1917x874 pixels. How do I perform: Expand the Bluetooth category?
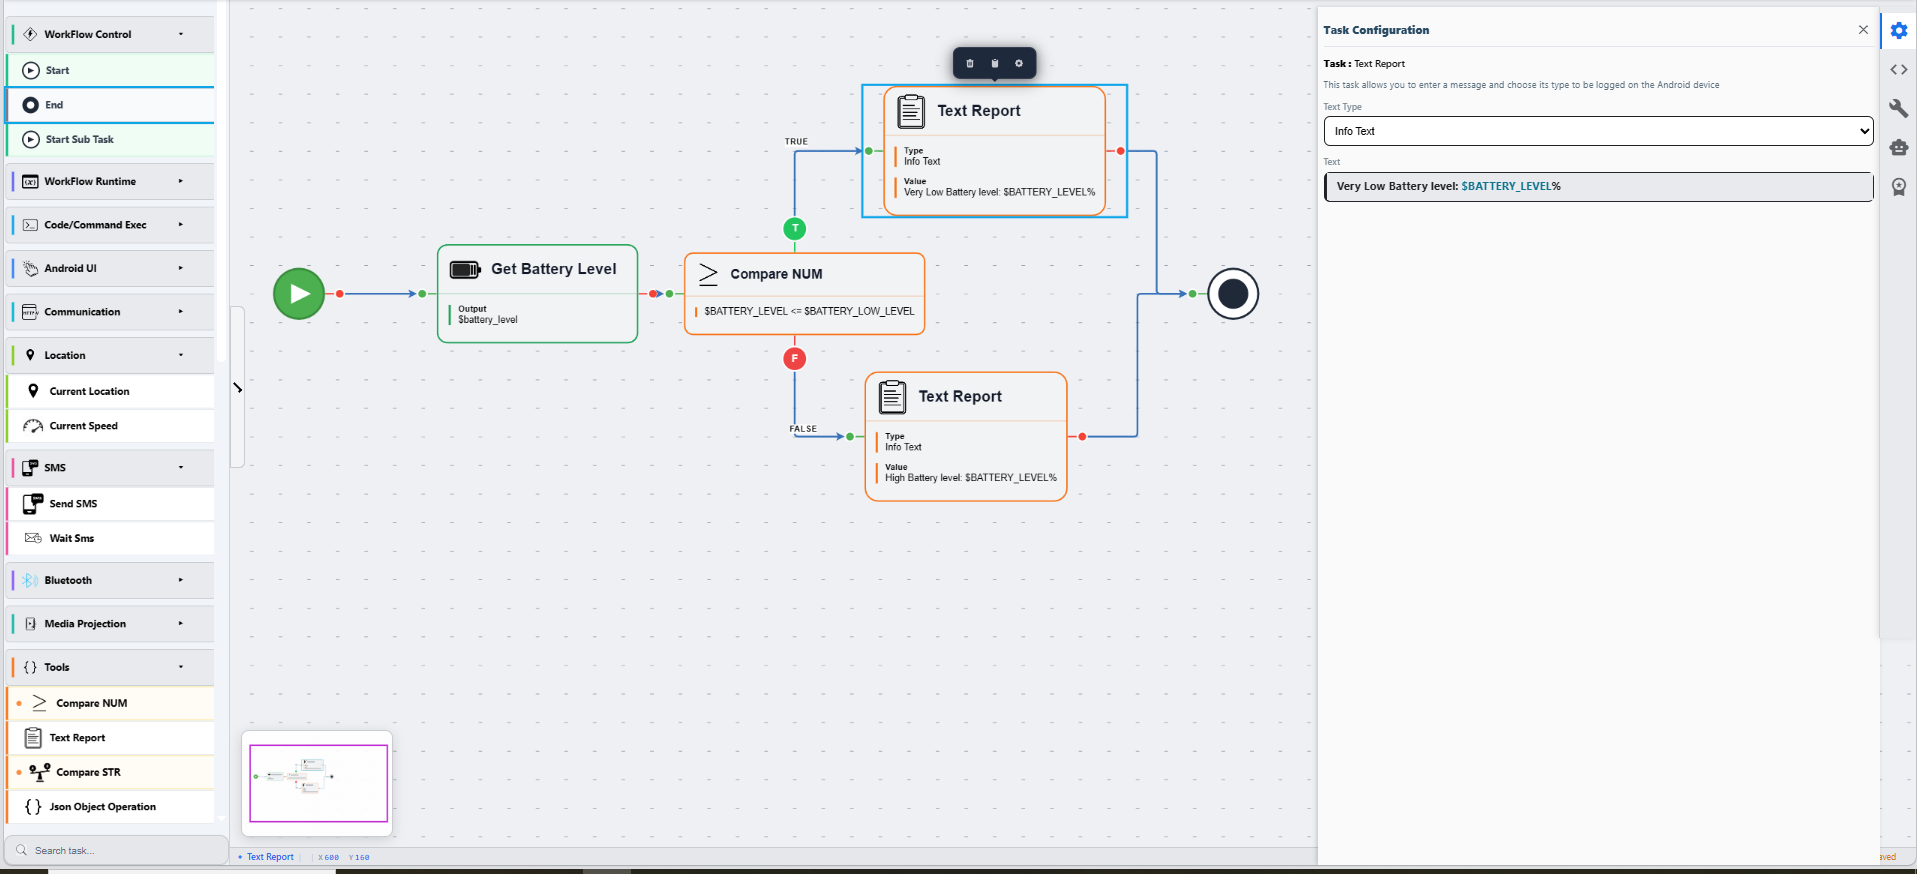pyautogui.click(x=110, y=580)
